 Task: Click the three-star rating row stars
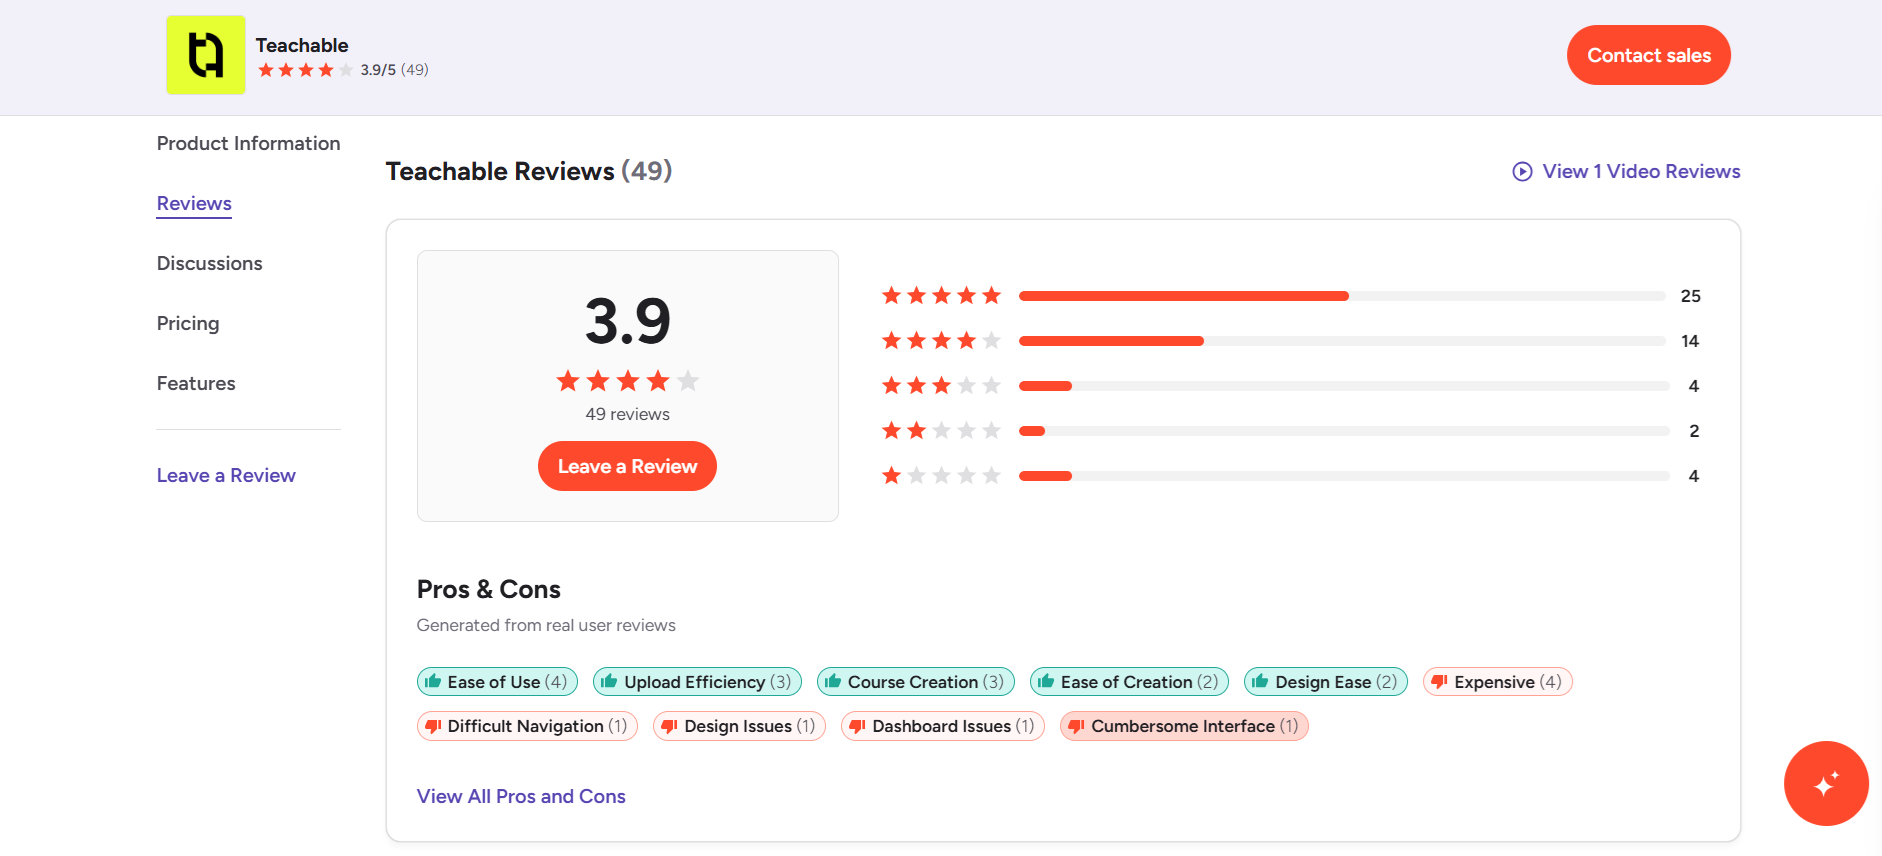pyautogui.click(x=941, y=386)
